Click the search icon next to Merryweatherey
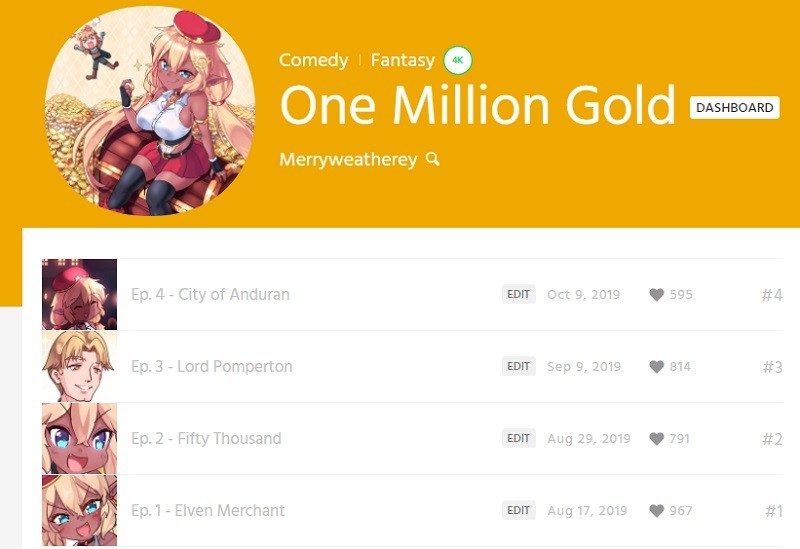This screenshot has height=549, width=800. click(433, 159)
